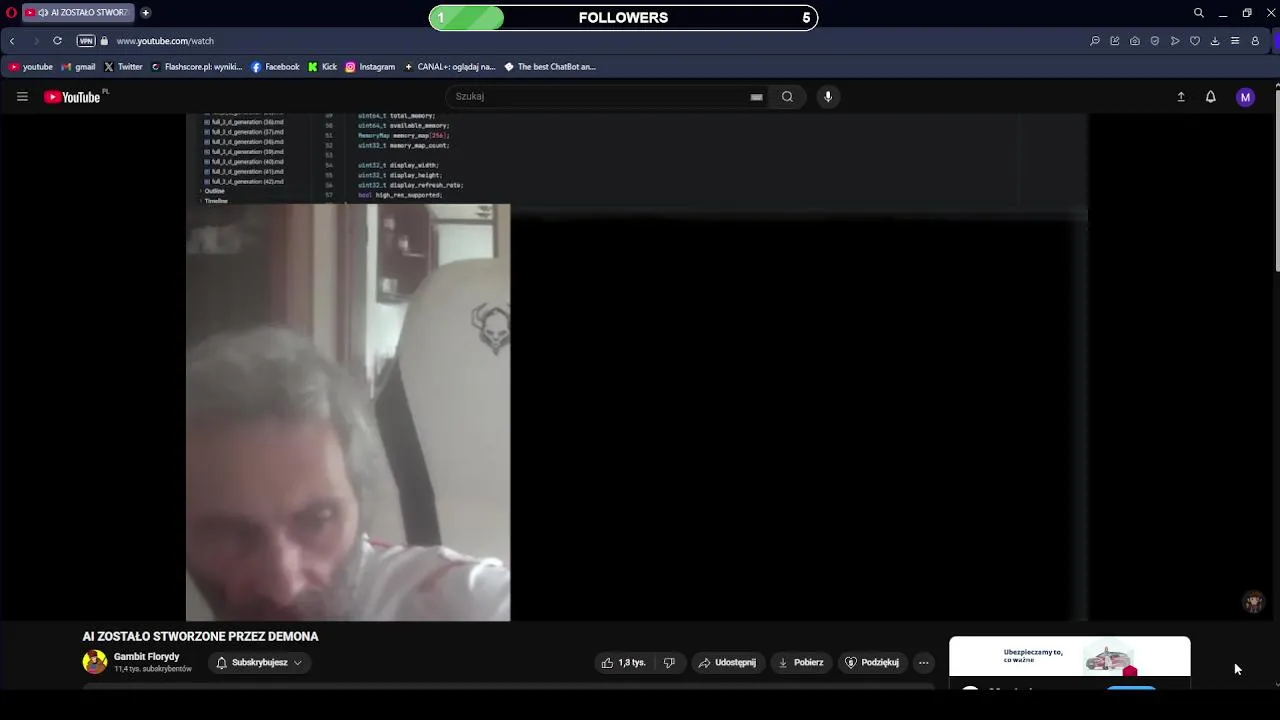Open the browser profile account icon
This screenshot has height=720, width=1280.
(1255, 41)
